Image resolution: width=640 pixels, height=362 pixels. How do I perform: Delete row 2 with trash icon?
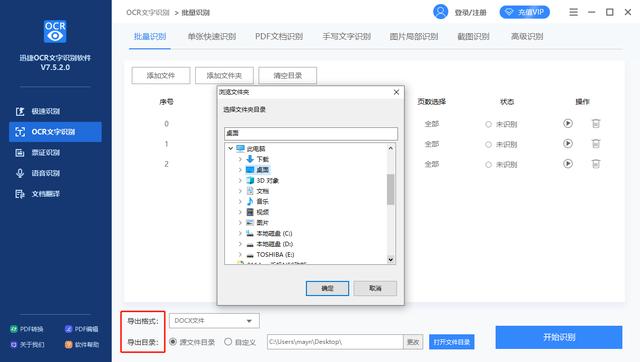pos(596,164)
